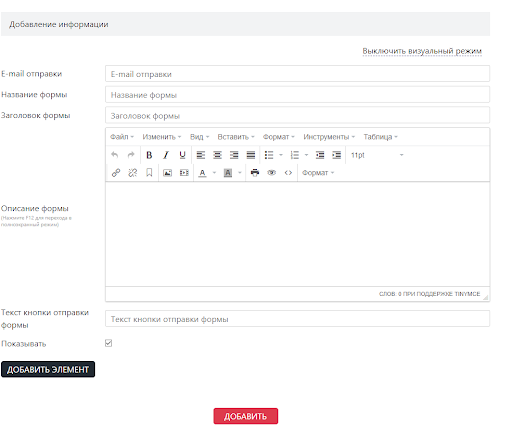The height and width of the screenshot is (439, 512).
Task: Preview content with eye icon
Action: tap(272, 173)
